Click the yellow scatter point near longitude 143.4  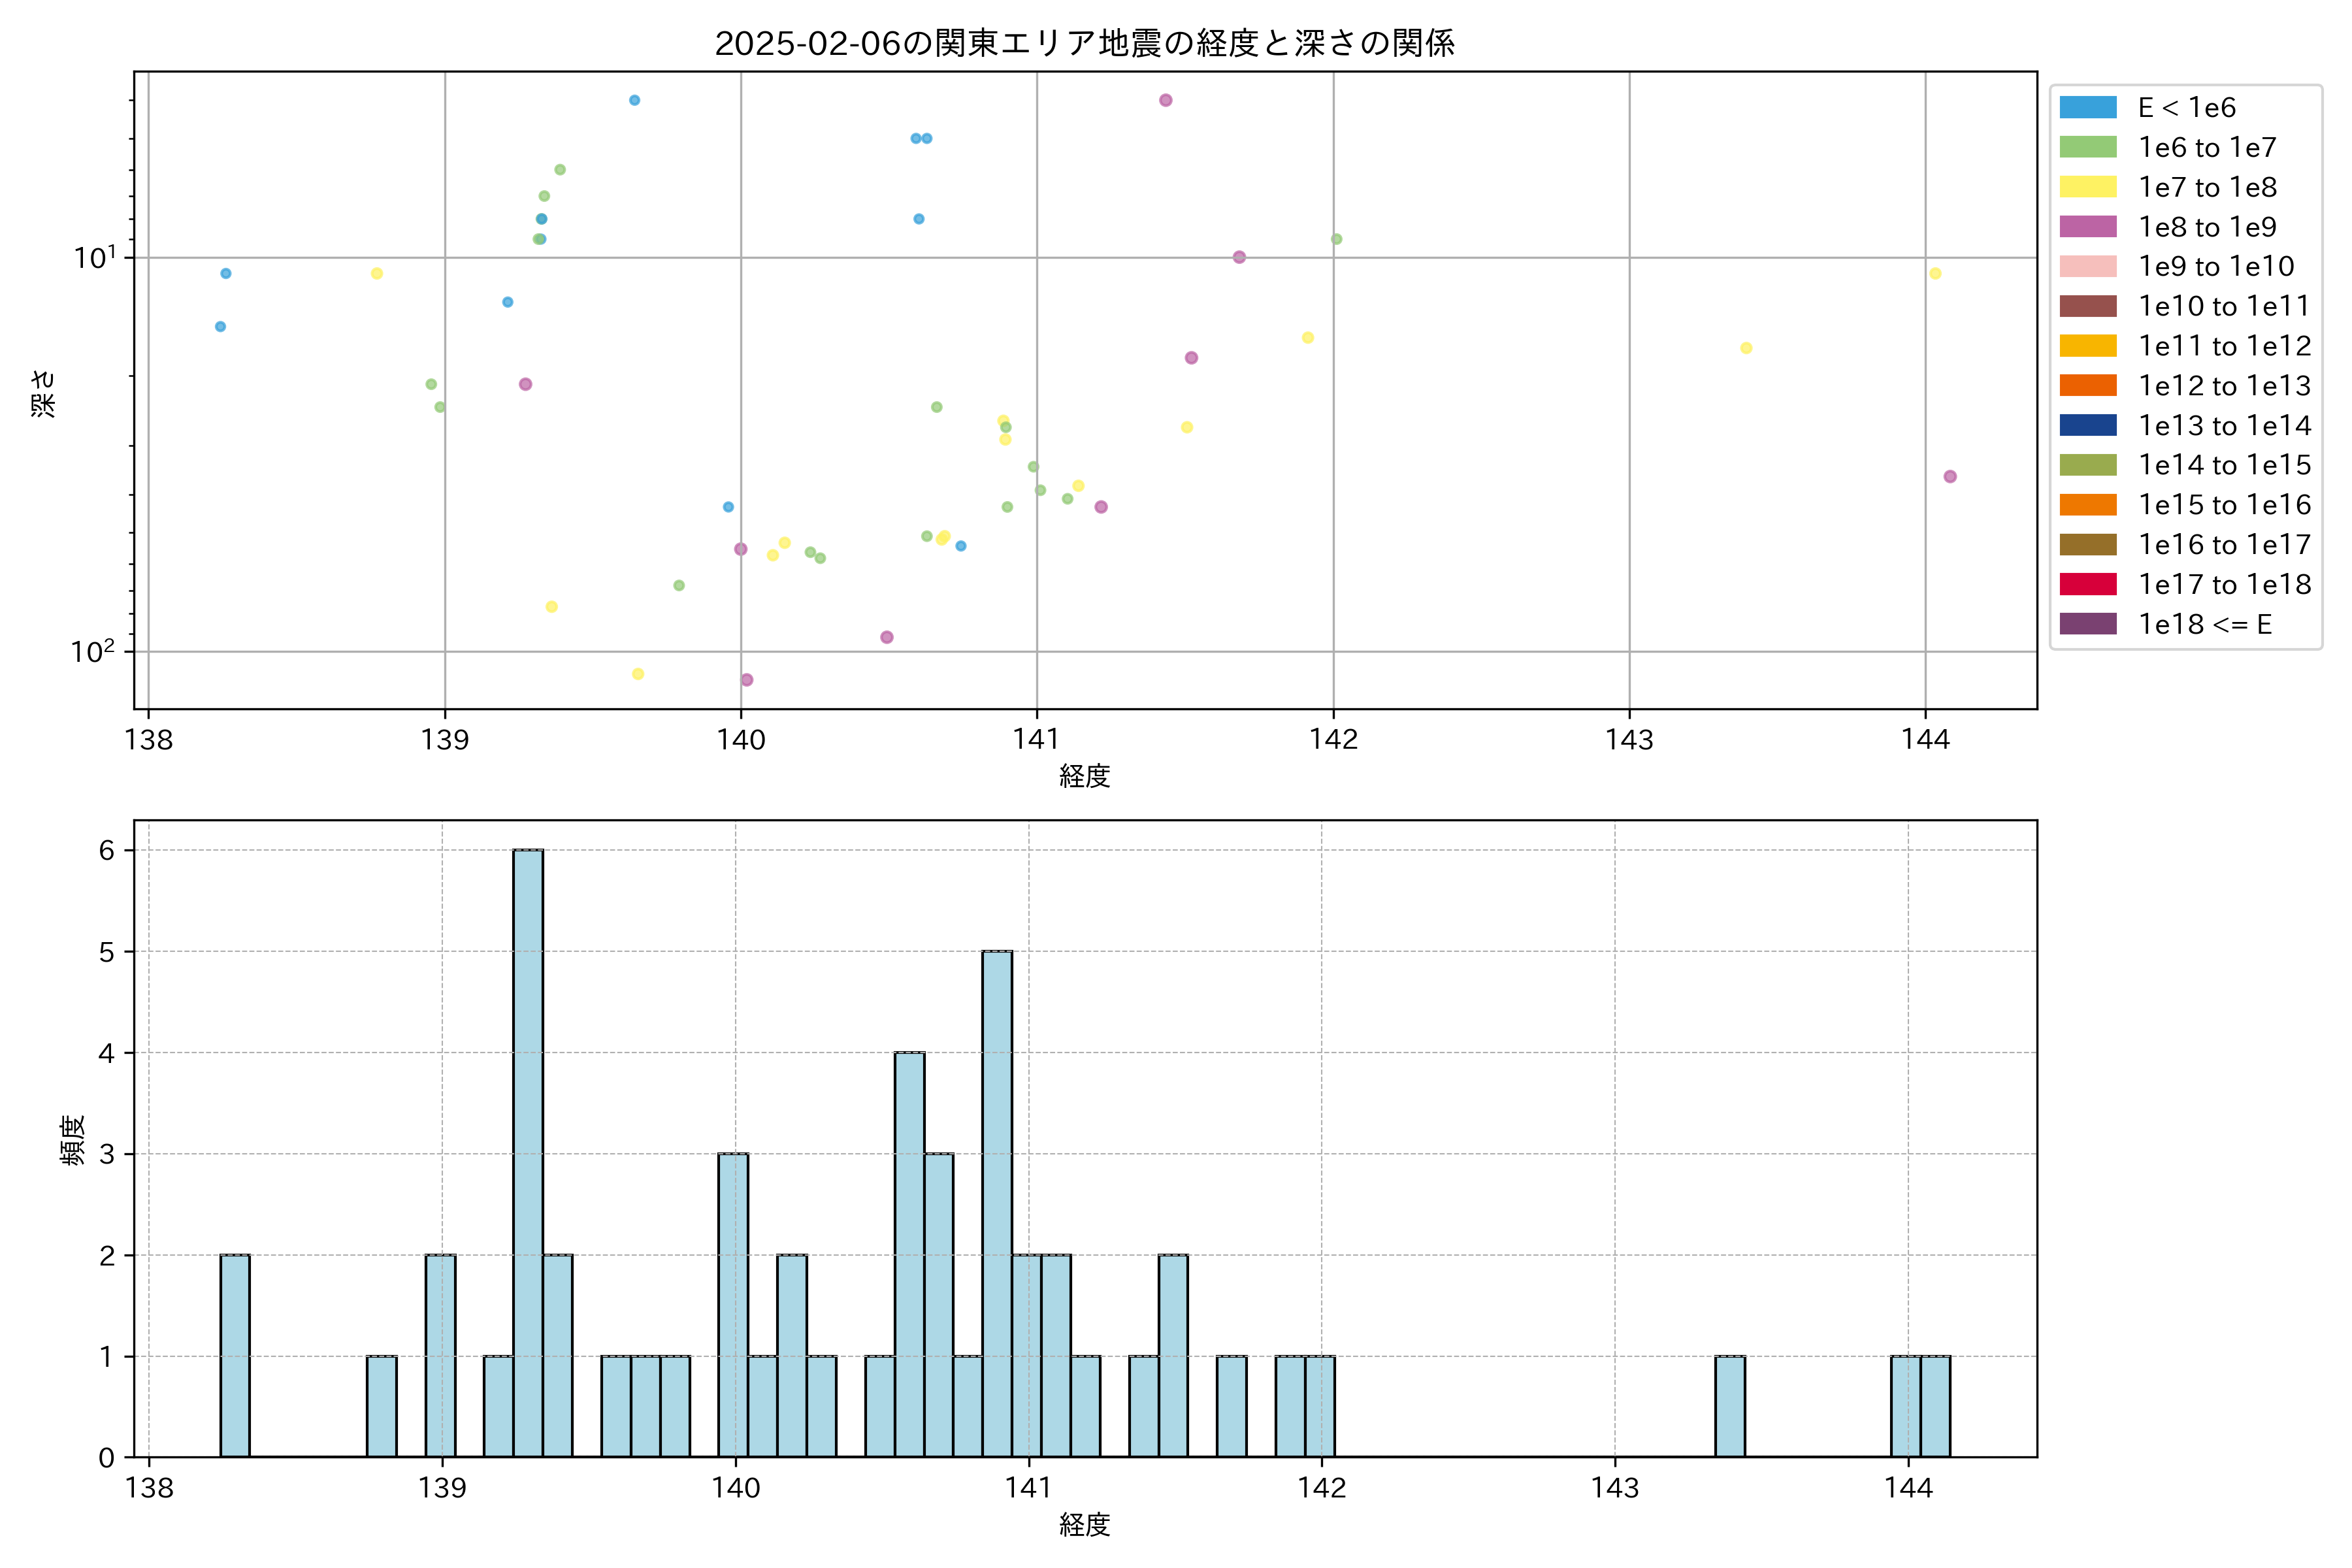[1746, 348]
